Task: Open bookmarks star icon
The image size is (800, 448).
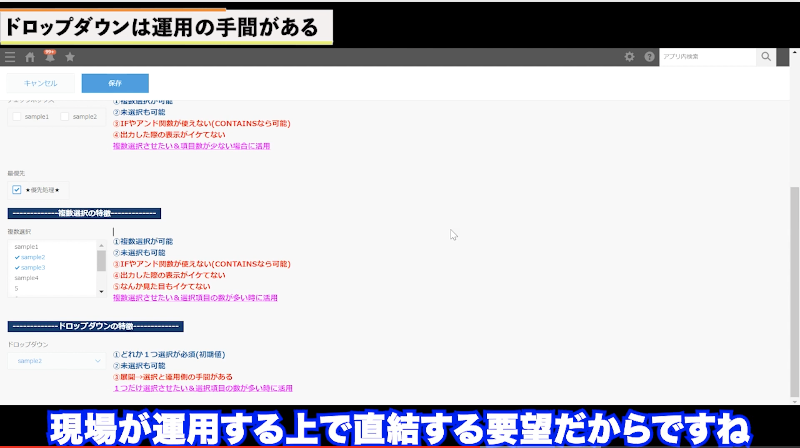Action: tap(70, 57)
